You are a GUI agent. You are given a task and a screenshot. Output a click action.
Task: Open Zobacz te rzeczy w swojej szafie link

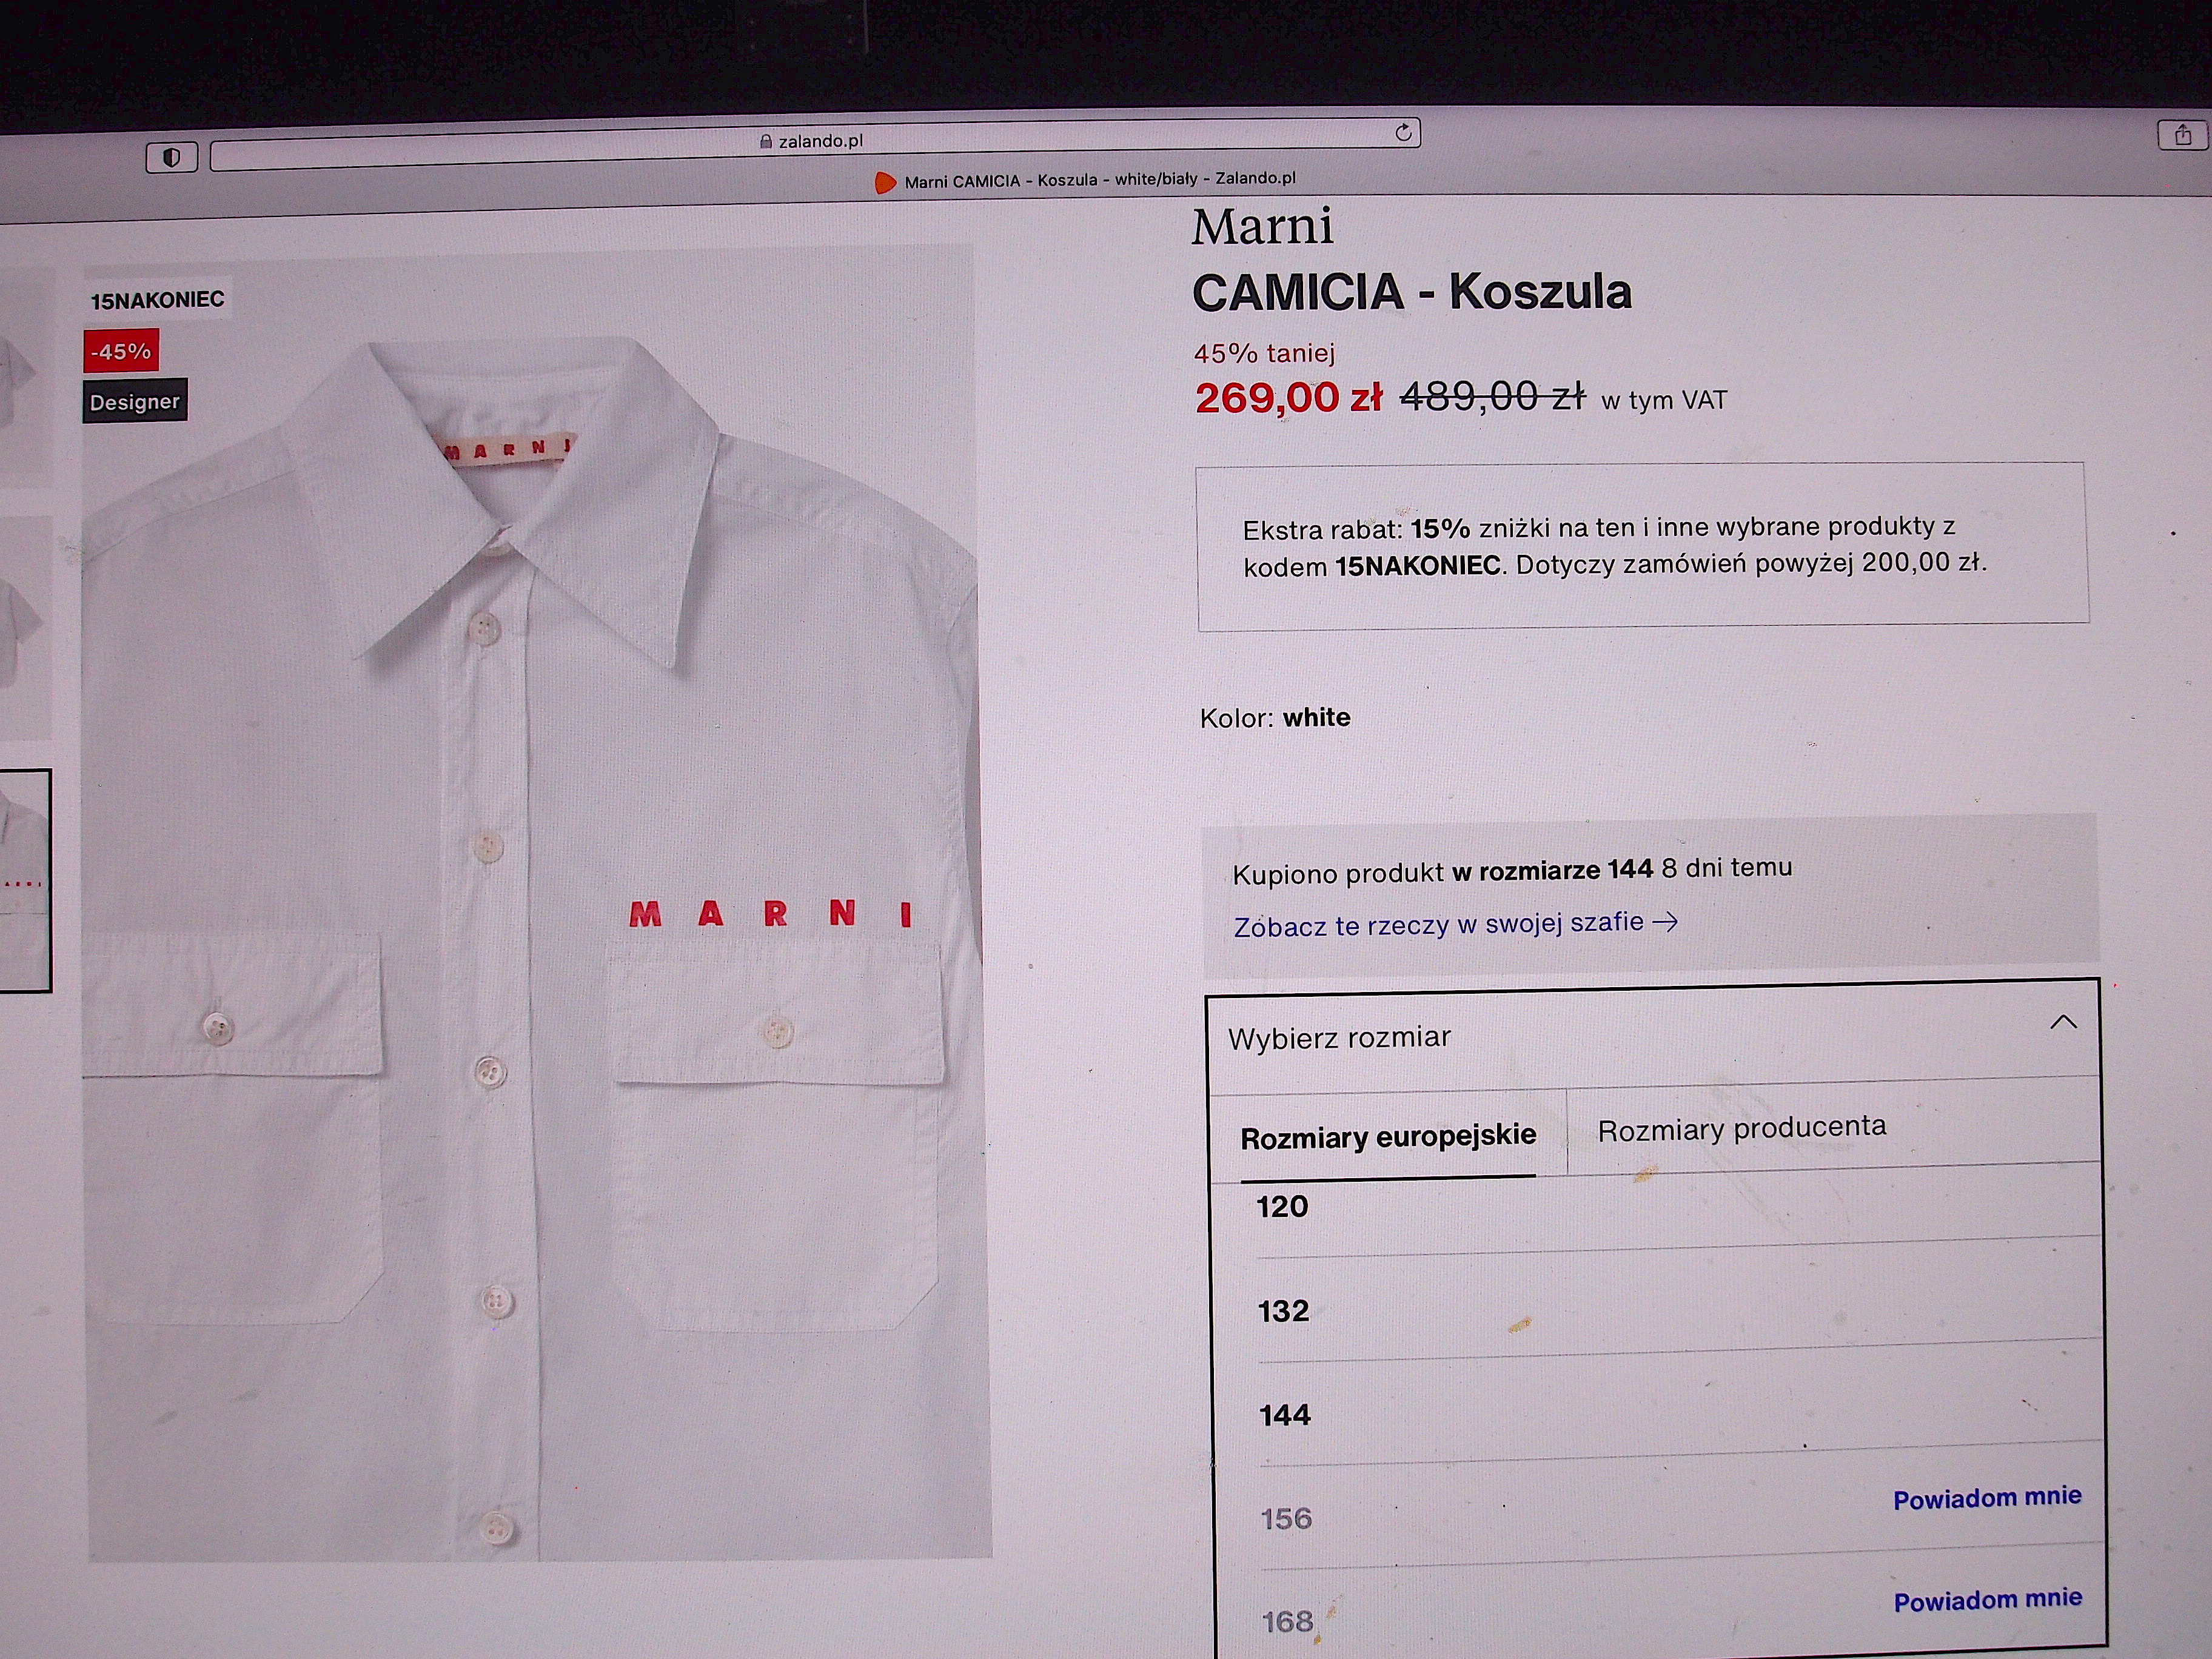click(x=1455, y=924)
